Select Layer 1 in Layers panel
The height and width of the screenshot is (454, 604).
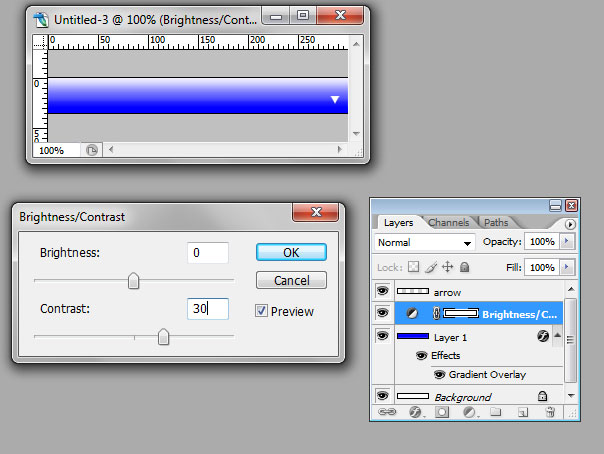pos(473,336)
